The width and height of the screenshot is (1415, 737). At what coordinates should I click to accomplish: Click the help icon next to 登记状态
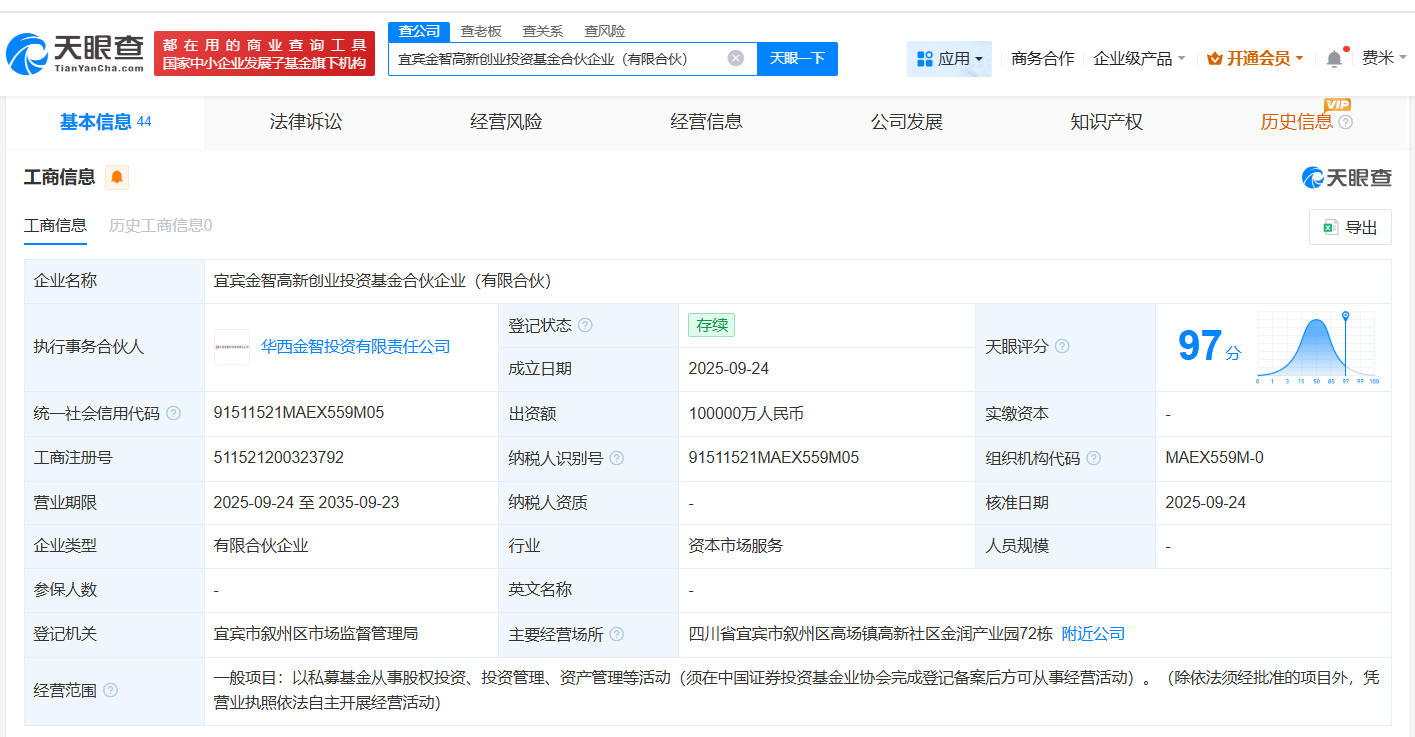point(588,325)
